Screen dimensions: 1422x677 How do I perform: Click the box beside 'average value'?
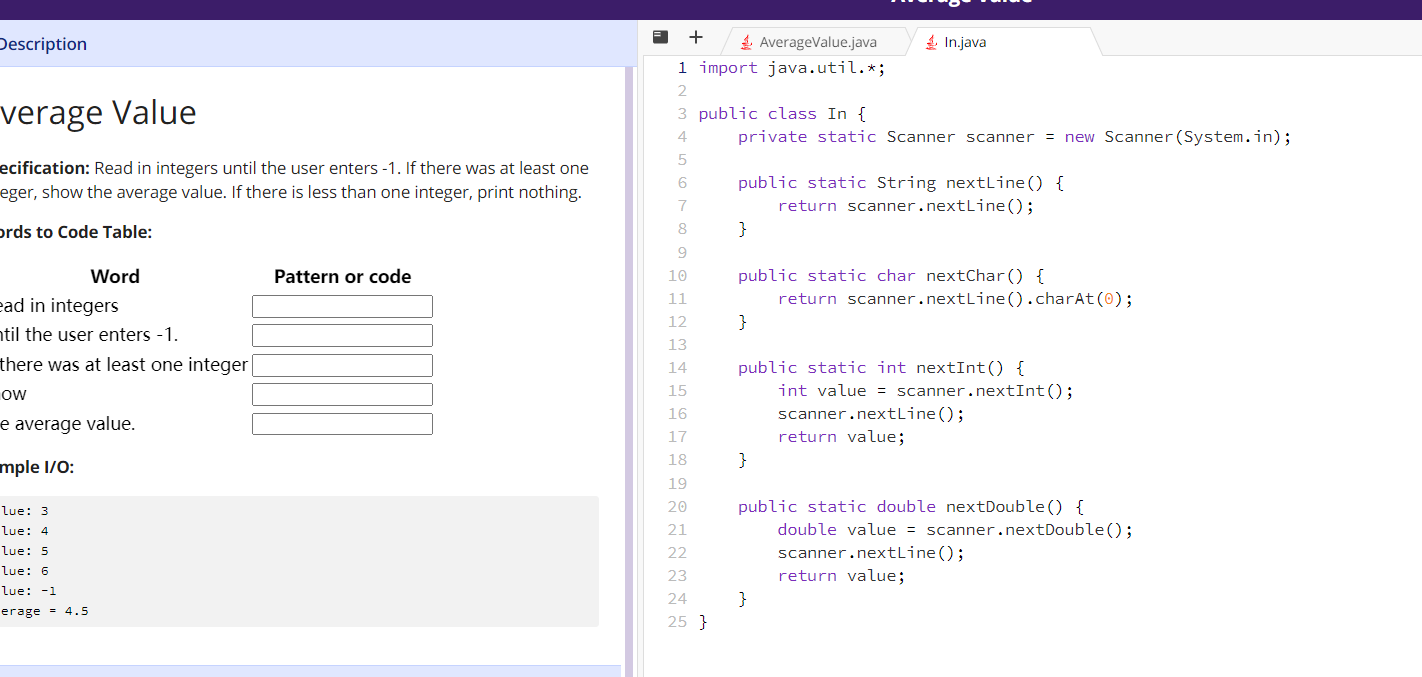click(342, 424)
